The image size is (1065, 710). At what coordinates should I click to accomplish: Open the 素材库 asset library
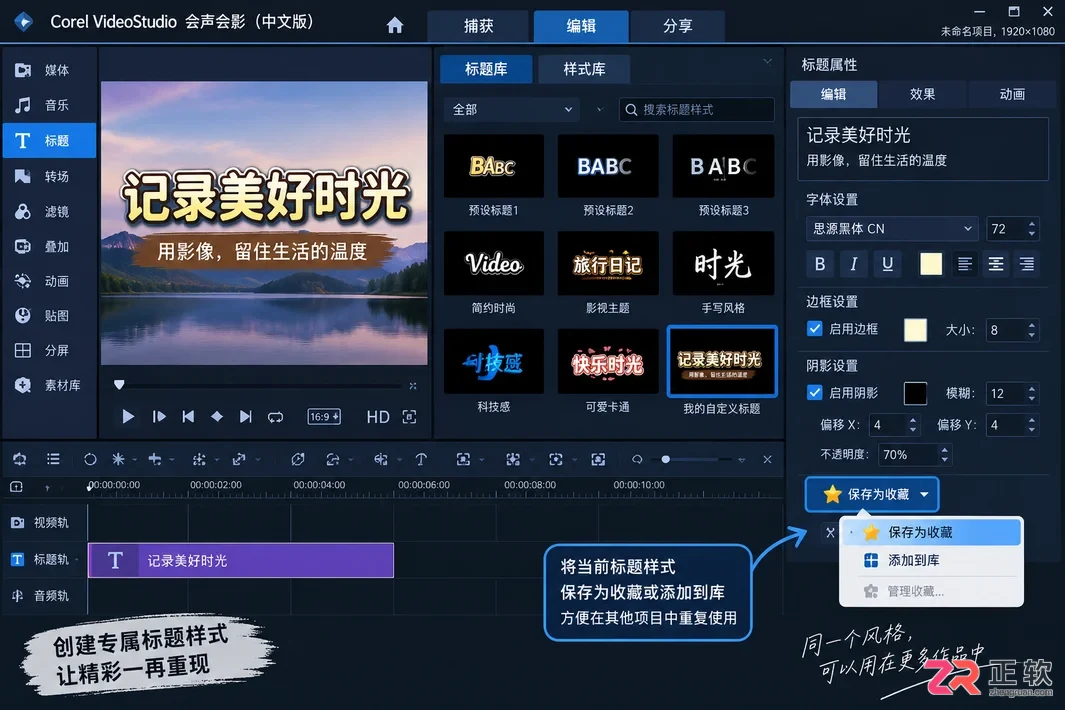(x=49, y=385)
